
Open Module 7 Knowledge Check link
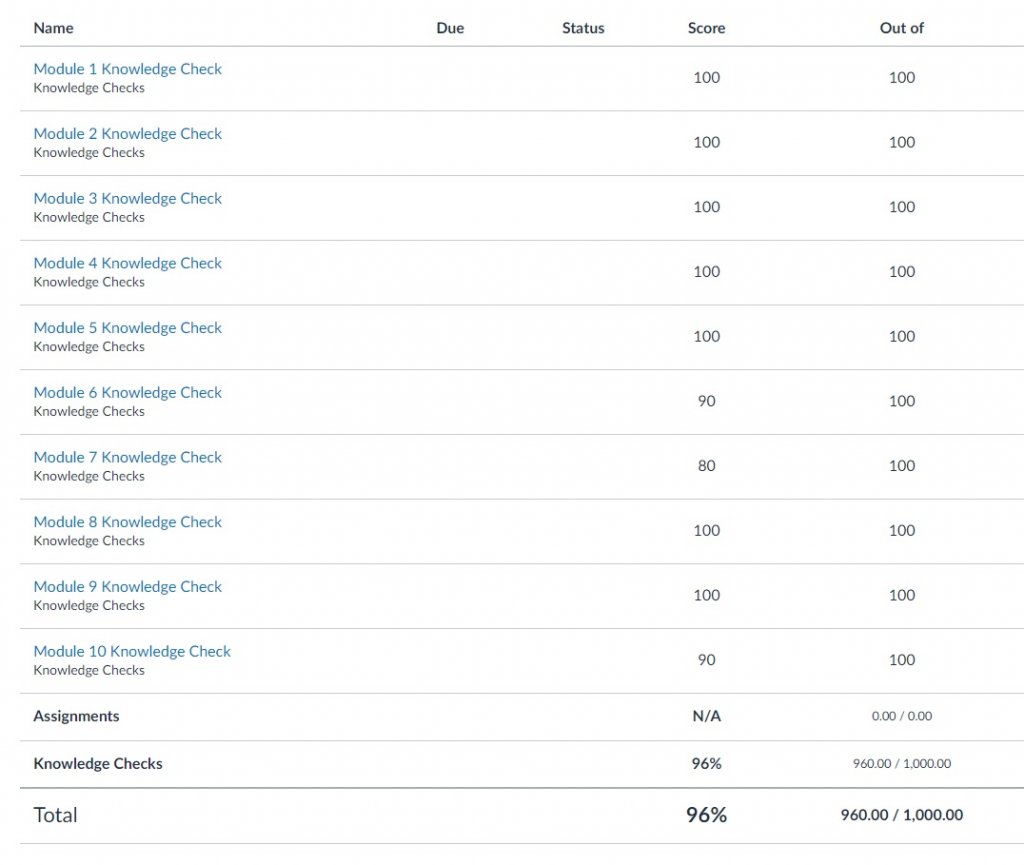(x=127, y=457)
